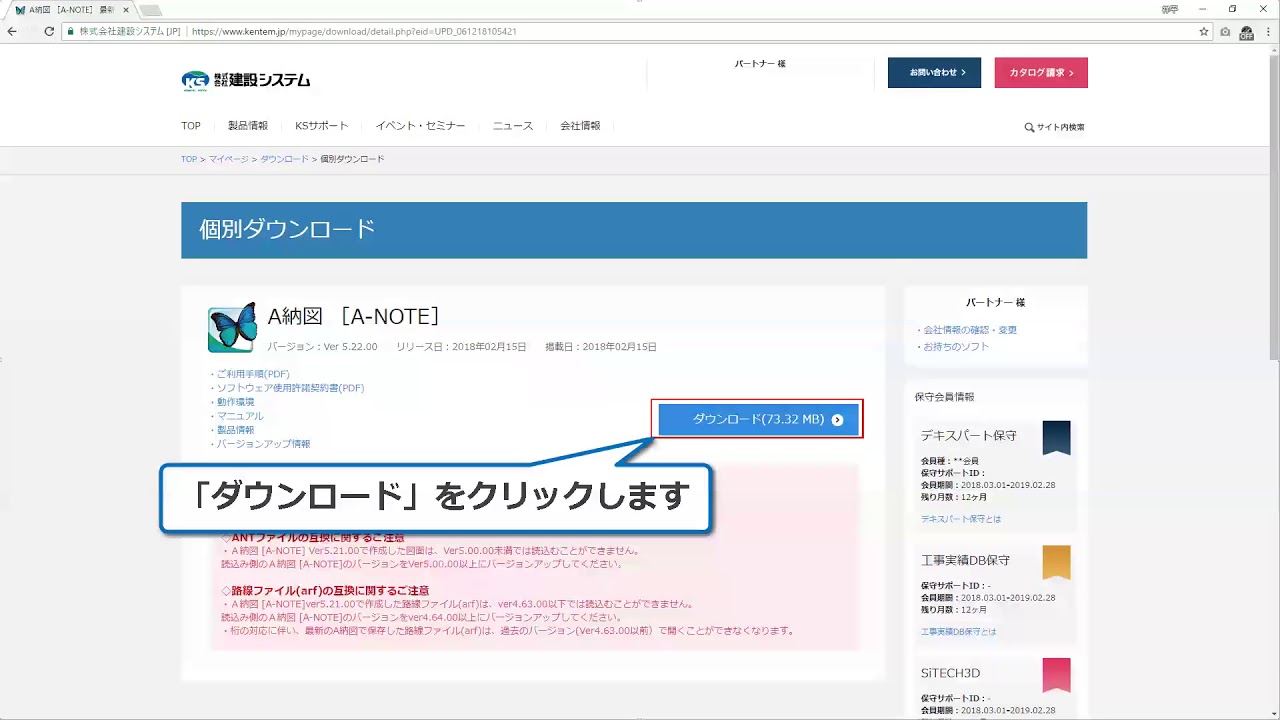Click the camera extension icon
This screenshot has width=1280, height=720.
(x=1225, y=32)
